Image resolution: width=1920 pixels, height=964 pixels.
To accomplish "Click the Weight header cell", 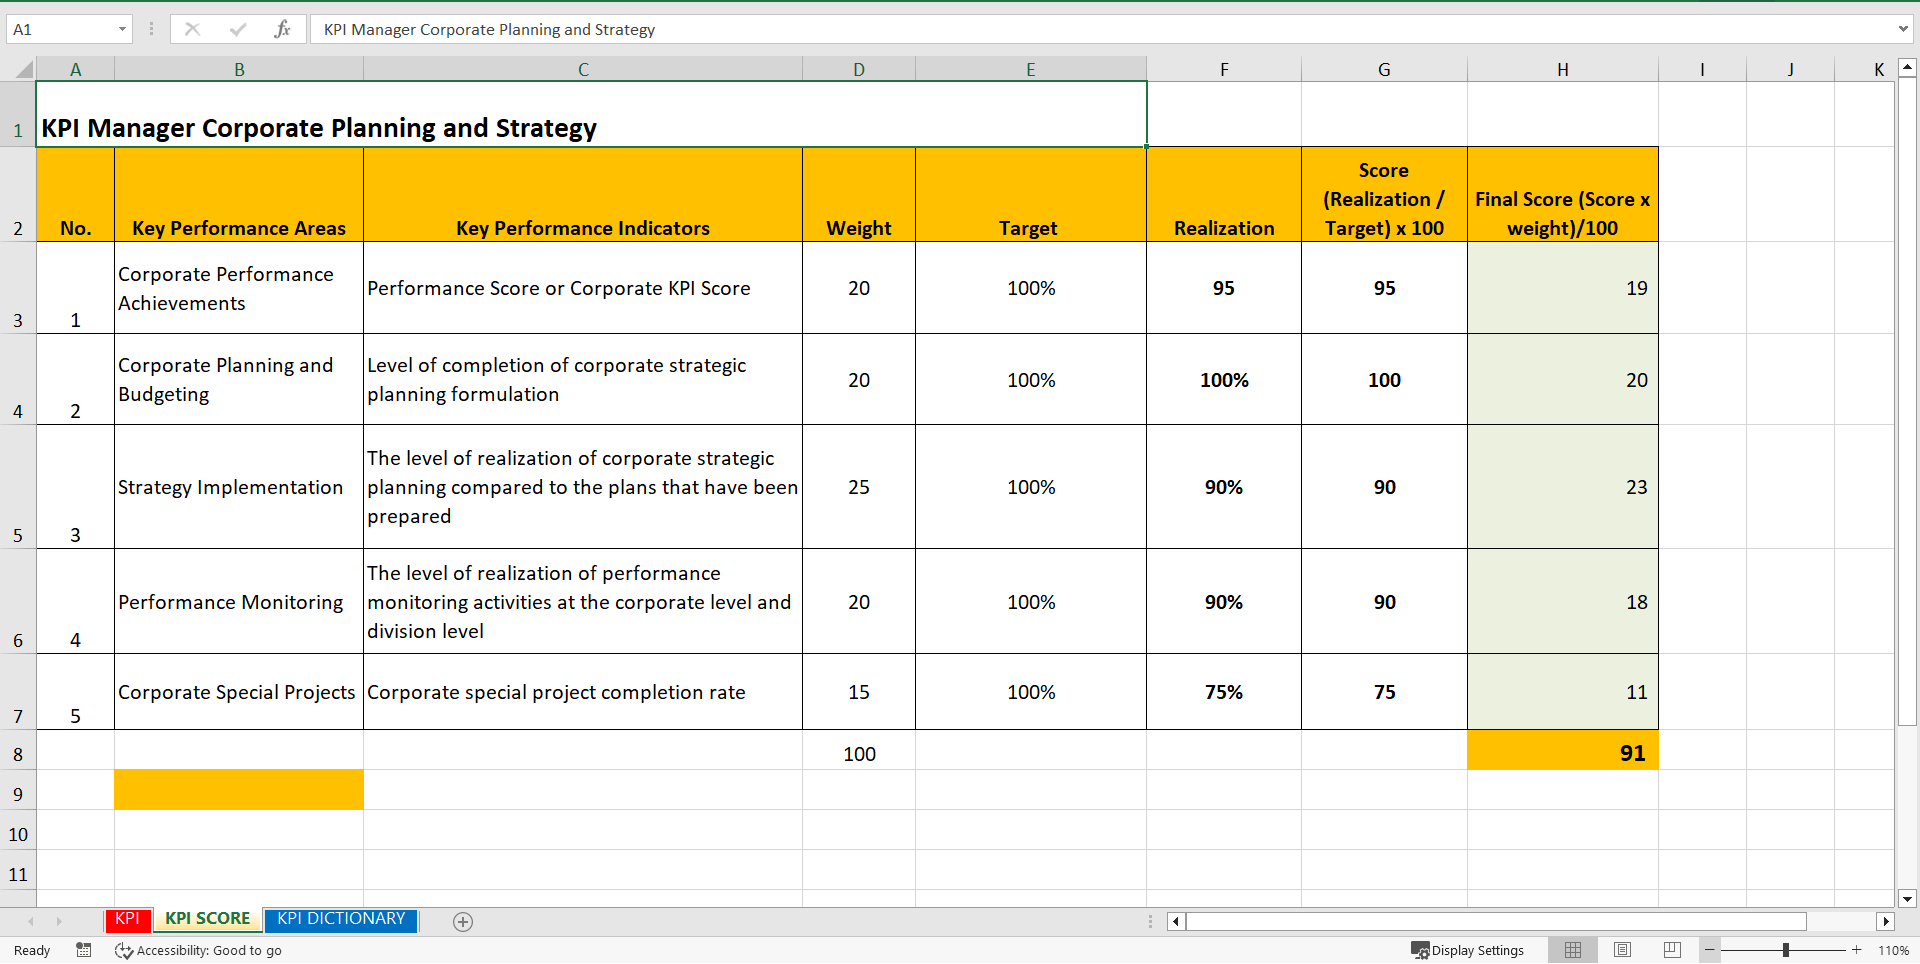I will point(859,195).
